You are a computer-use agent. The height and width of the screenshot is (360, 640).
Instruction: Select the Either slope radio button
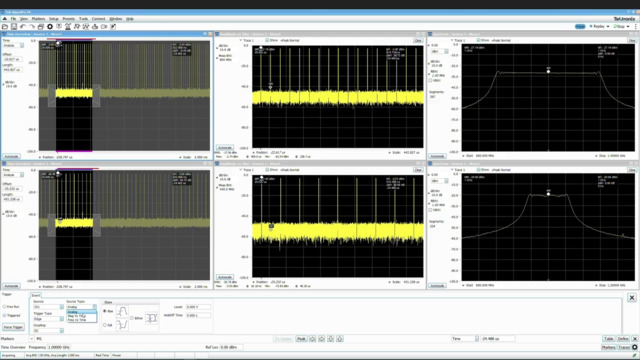pyautogui.click(x=132, y=318)
